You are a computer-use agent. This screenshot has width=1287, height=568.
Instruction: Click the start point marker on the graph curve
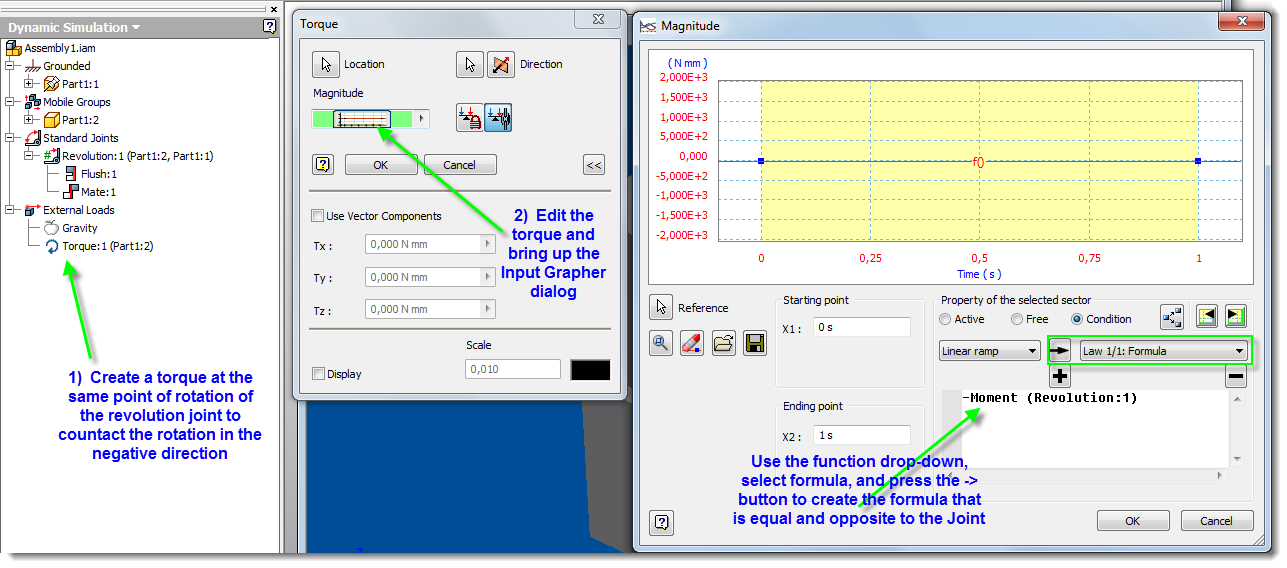(x=761, y=161)
